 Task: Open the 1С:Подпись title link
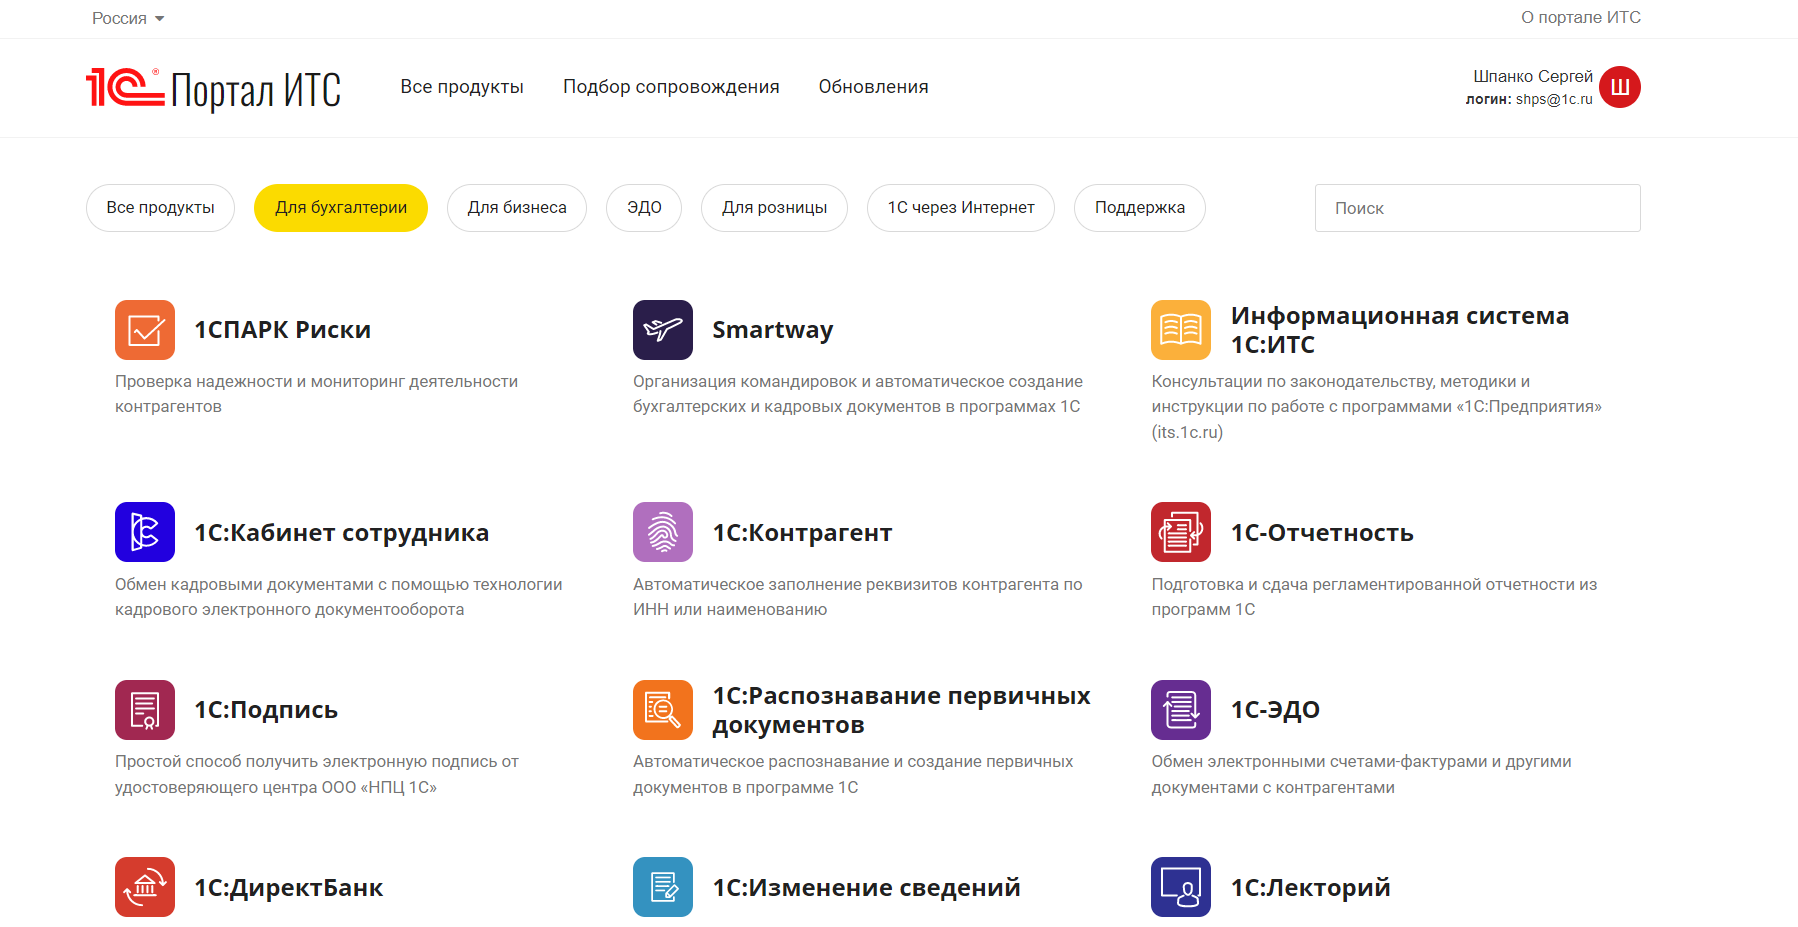pos(266,710)
